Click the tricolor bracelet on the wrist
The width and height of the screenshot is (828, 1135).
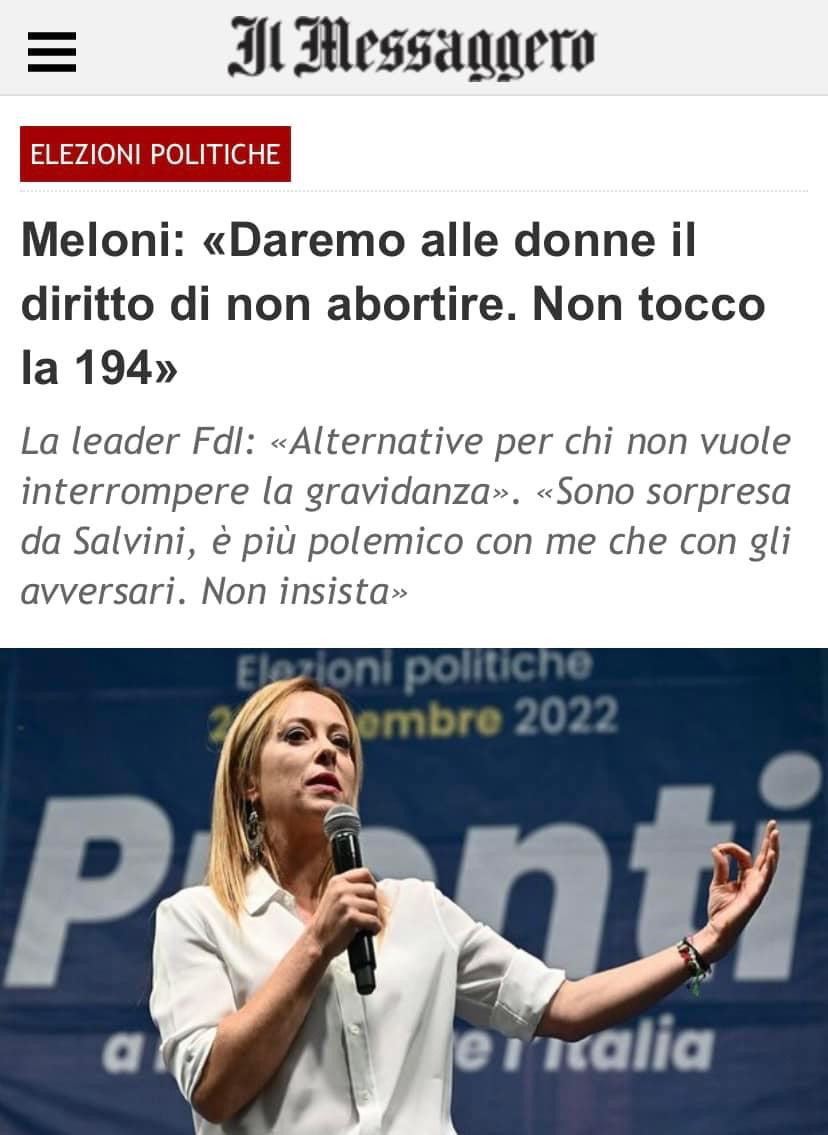(694, 963)
